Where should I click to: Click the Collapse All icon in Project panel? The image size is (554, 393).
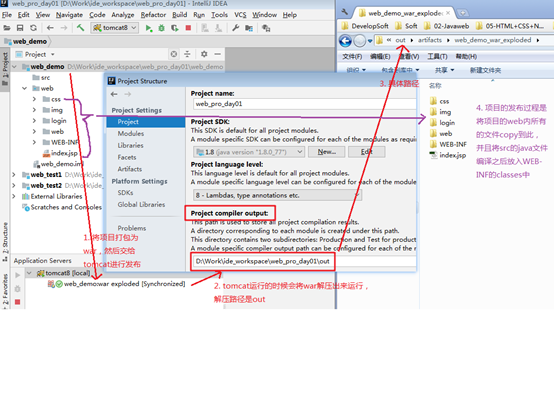point(187,54)
